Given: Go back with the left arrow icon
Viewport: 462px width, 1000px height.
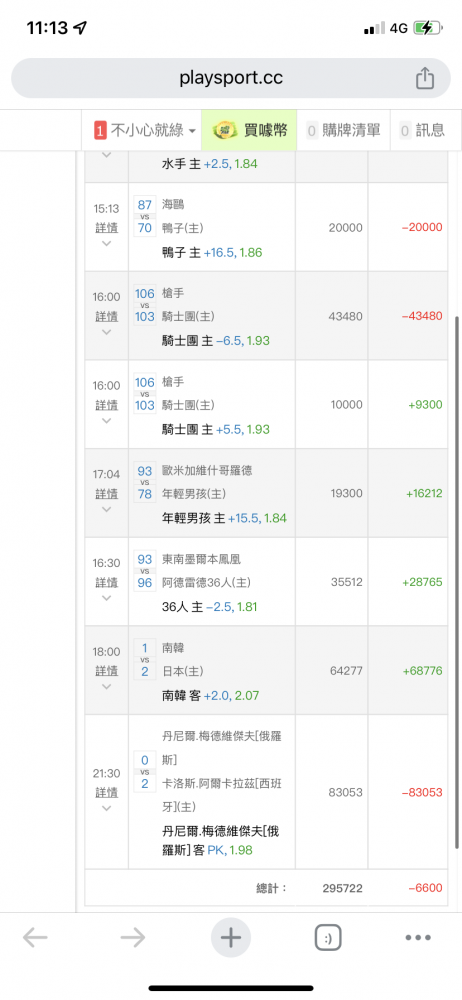Looking at the screenshot, I should tap(35, 938).
